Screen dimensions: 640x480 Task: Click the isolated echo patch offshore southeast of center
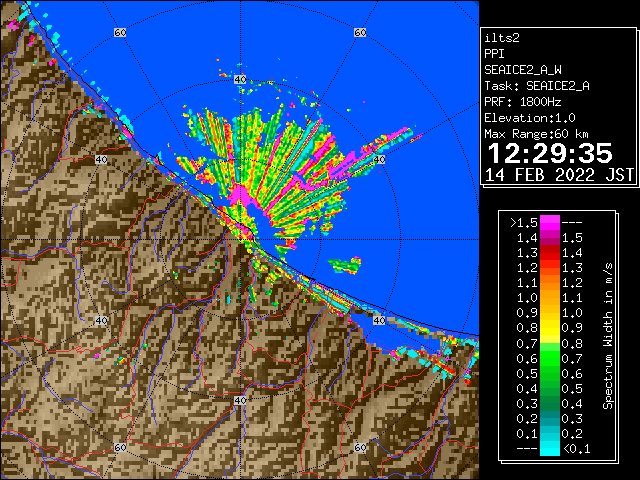pos(345,265)
